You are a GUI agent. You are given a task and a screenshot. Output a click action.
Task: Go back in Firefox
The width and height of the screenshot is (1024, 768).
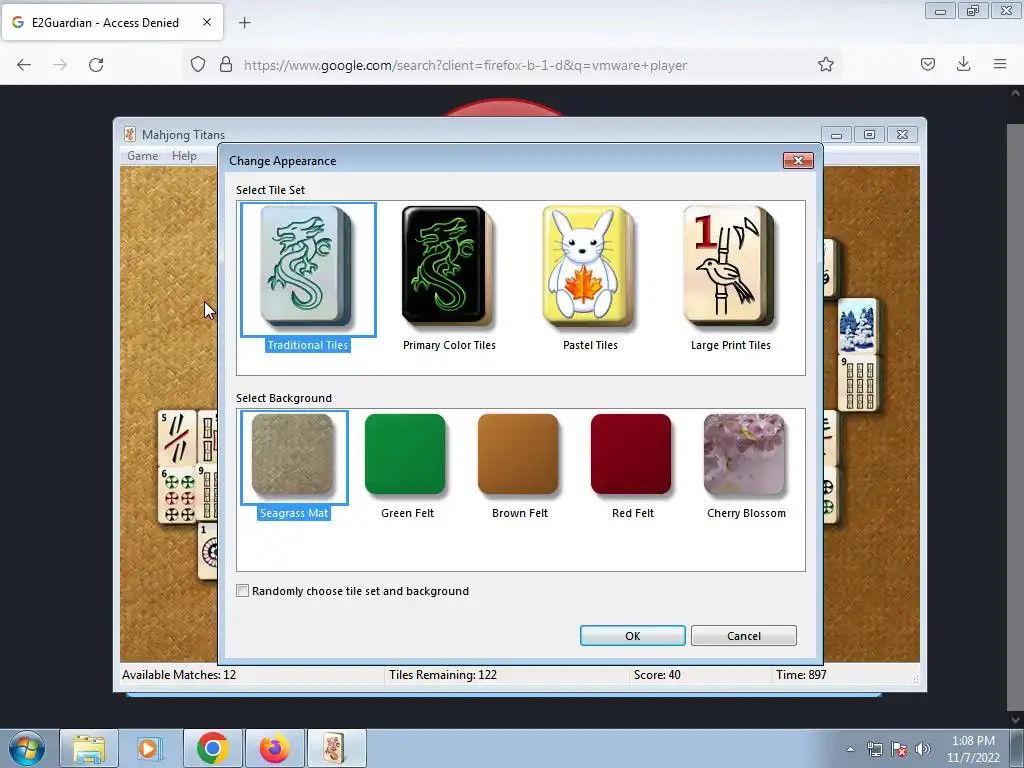(x=24, y=65)
